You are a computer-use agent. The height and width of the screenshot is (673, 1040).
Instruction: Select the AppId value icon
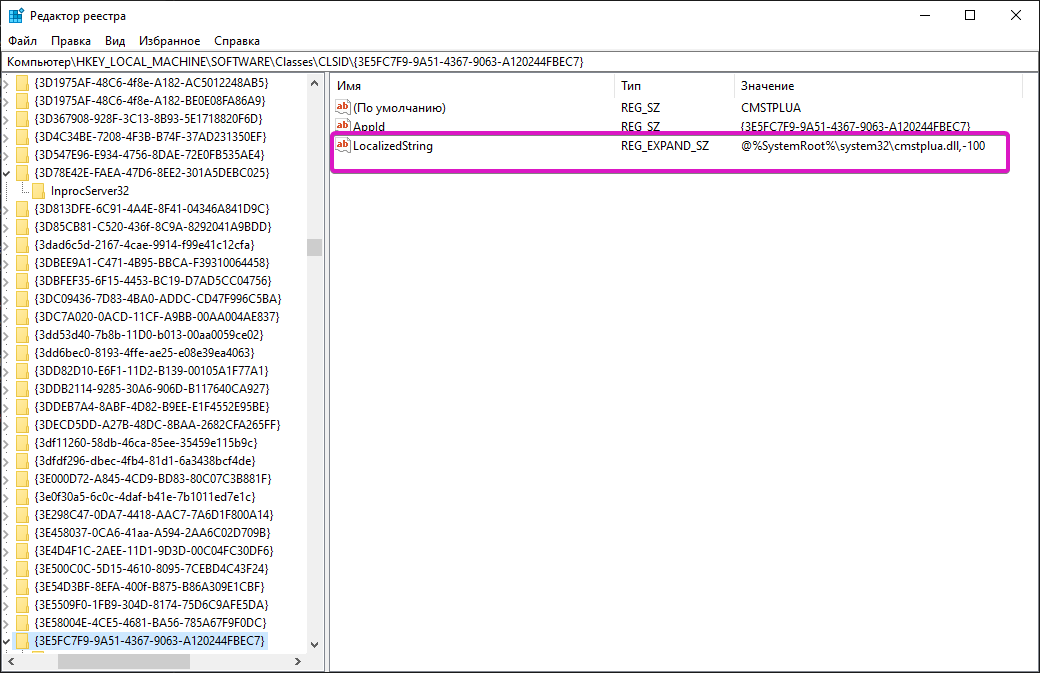point(343,125)
